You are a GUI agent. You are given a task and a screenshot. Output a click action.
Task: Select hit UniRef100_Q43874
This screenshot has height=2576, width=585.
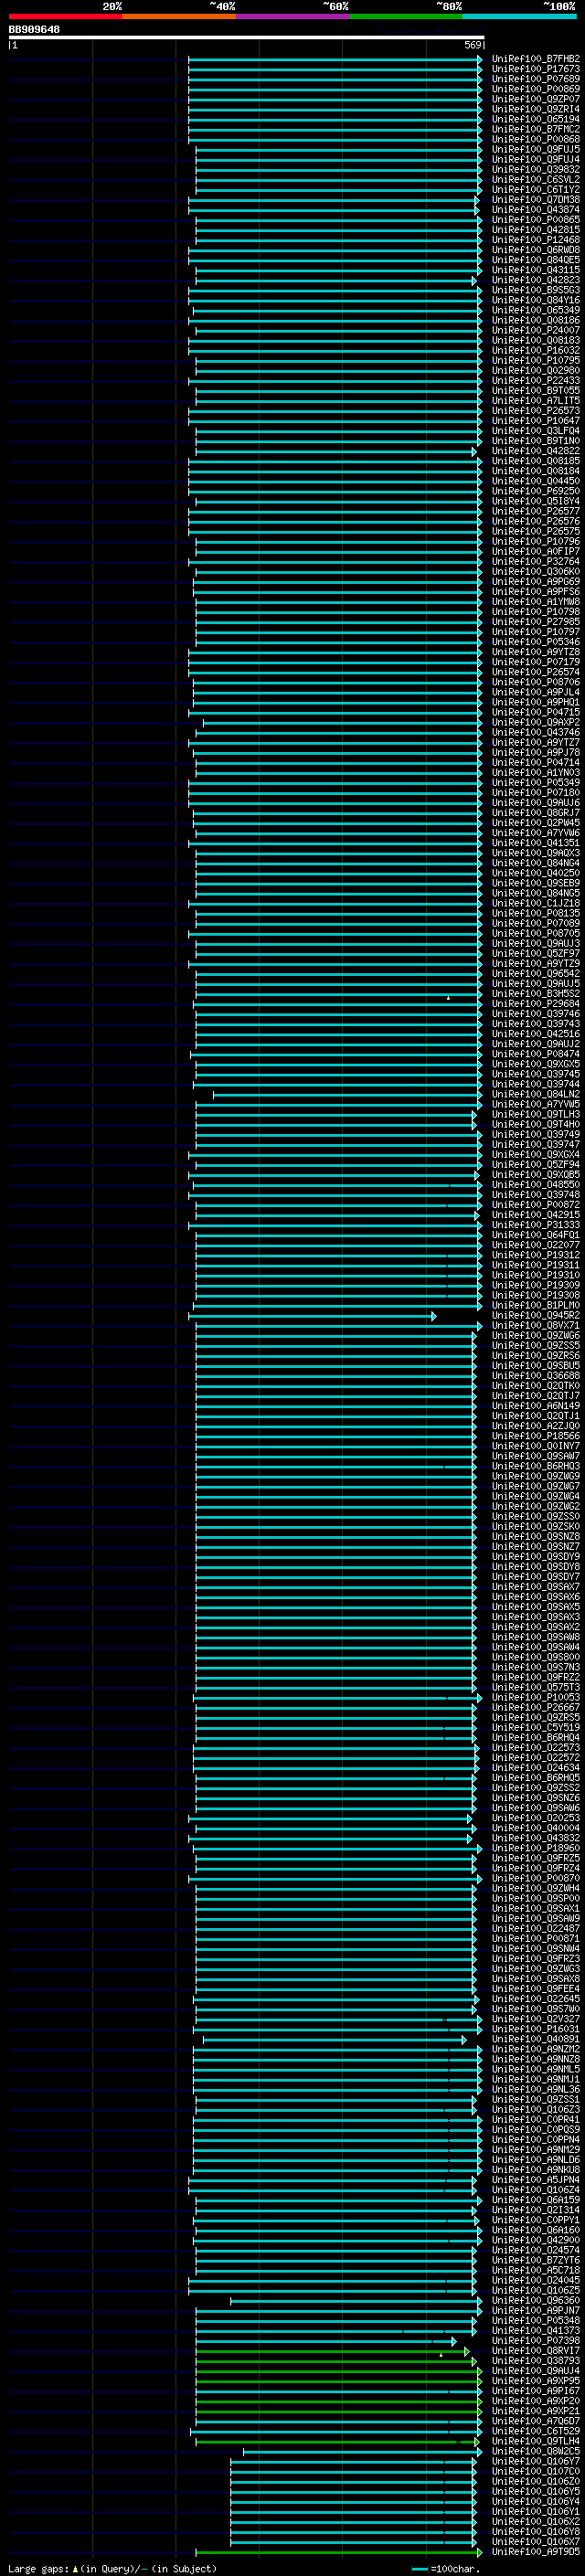click(536, 210)
